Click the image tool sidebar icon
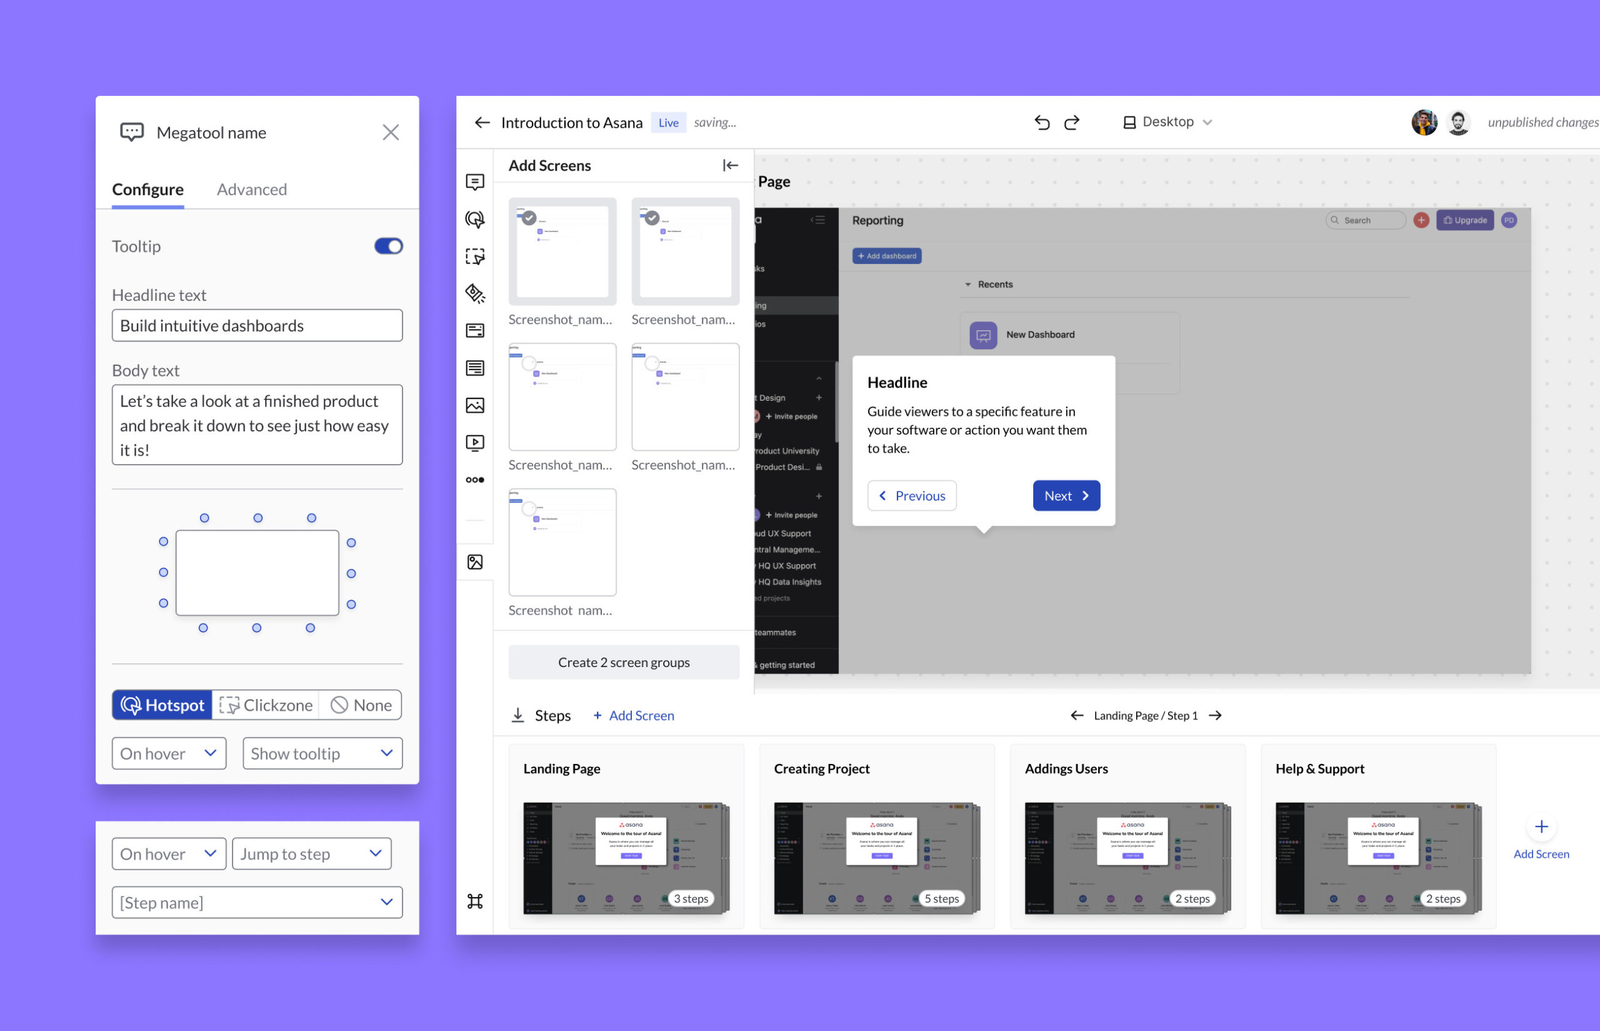The width and height of the screenshot is (1600, 1031). click(x=475, y=406)
